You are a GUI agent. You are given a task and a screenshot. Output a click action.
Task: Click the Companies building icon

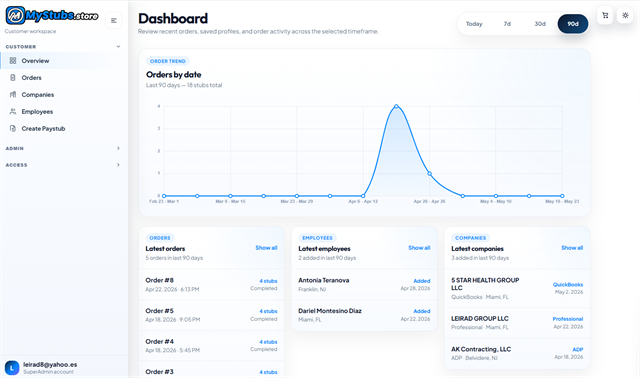[13, 94]
